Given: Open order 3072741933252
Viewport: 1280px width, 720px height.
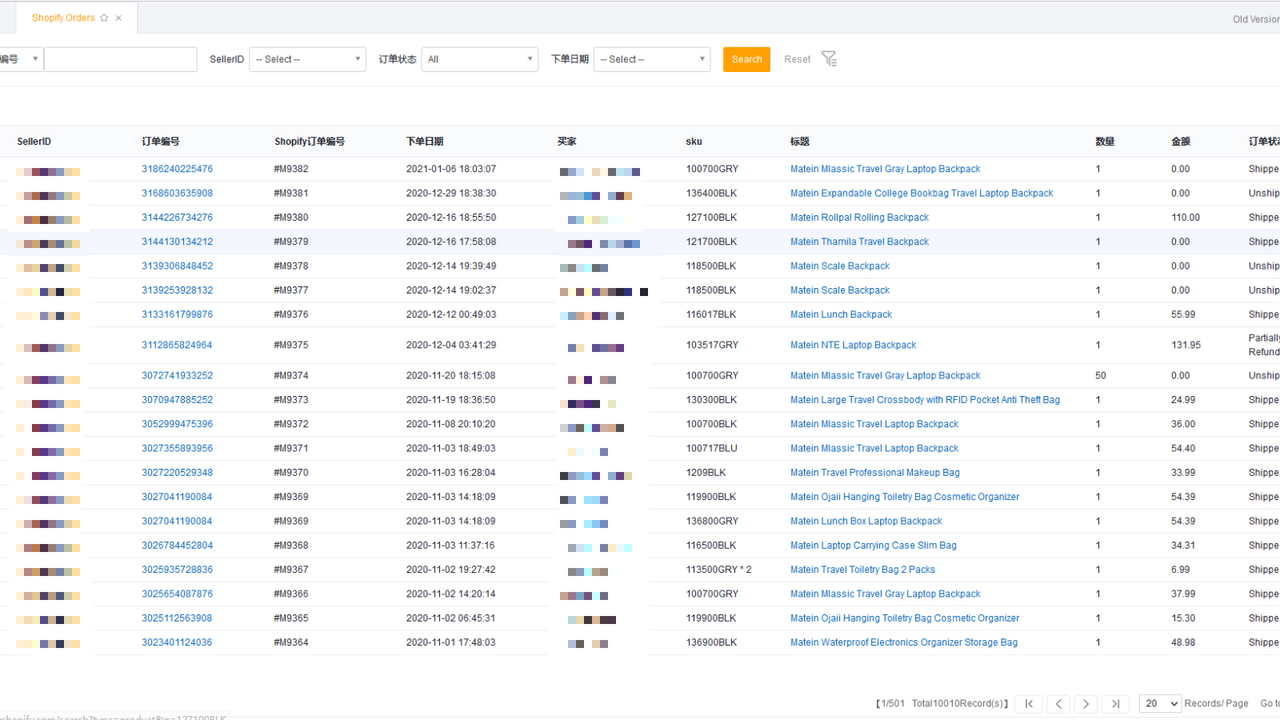Looking at the screenshot, I should coord(177,375).
